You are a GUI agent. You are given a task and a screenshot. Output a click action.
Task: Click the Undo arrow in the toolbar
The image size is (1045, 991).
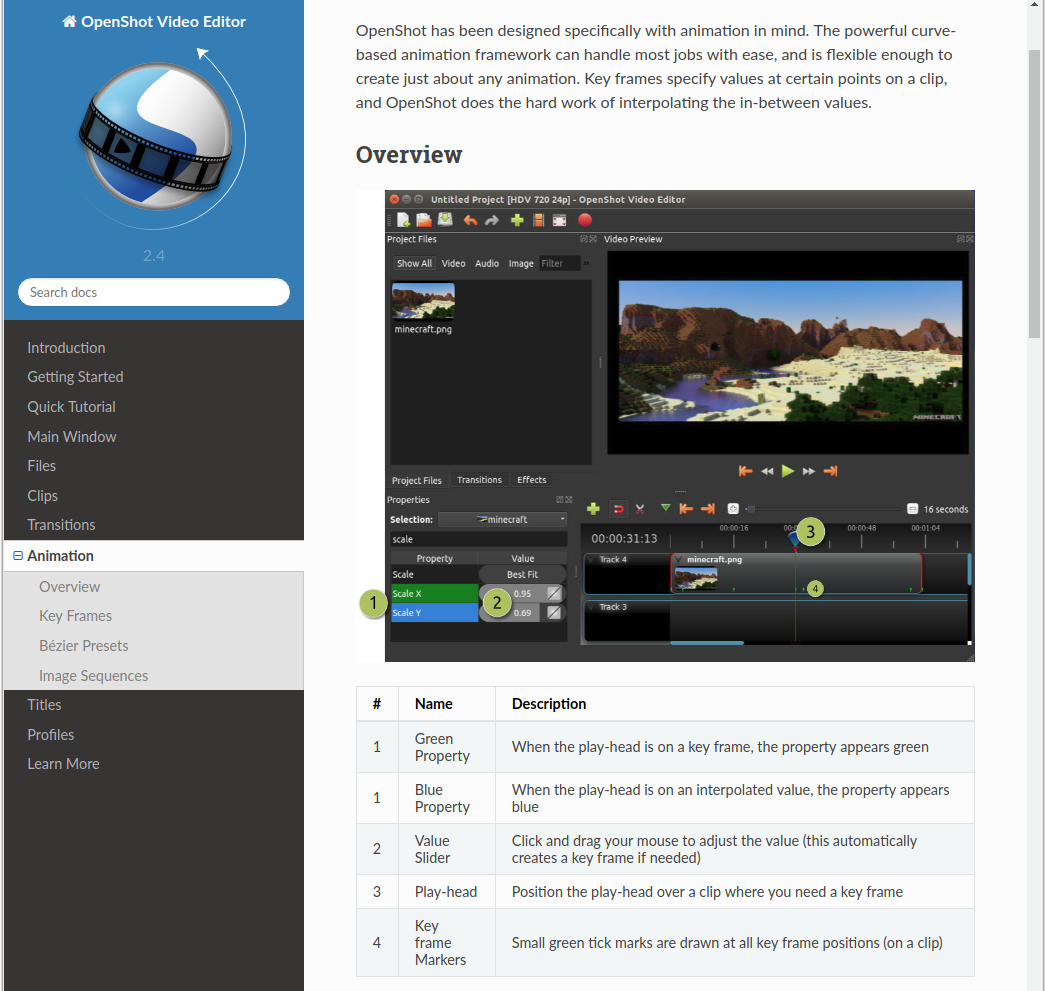pos(471,219)
